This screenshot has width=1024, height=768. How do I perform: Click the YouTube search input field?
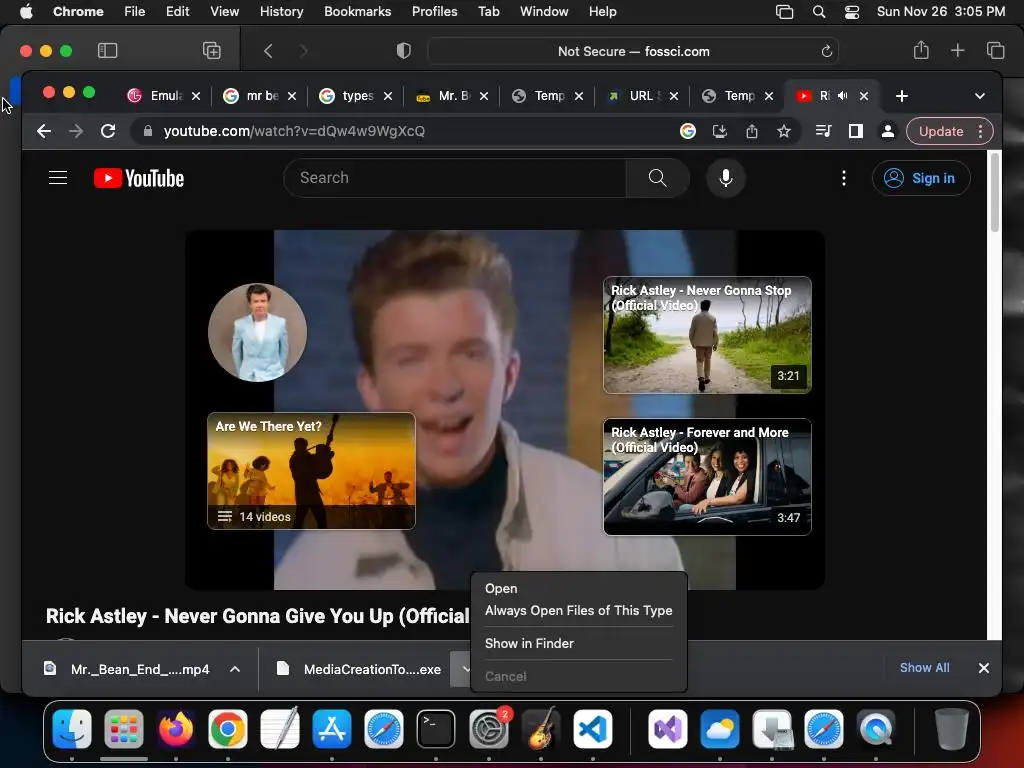[x=455, y=178]
